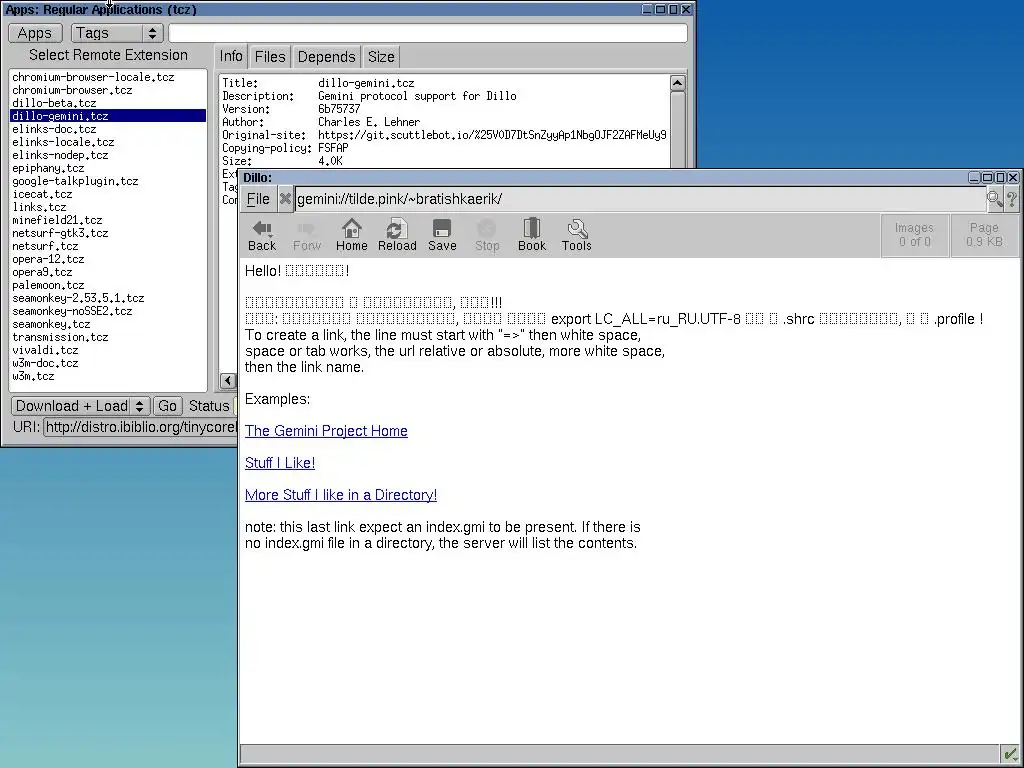Select elinks-nodep.tcz extension

pyautogui.click(x=108, y=155)
